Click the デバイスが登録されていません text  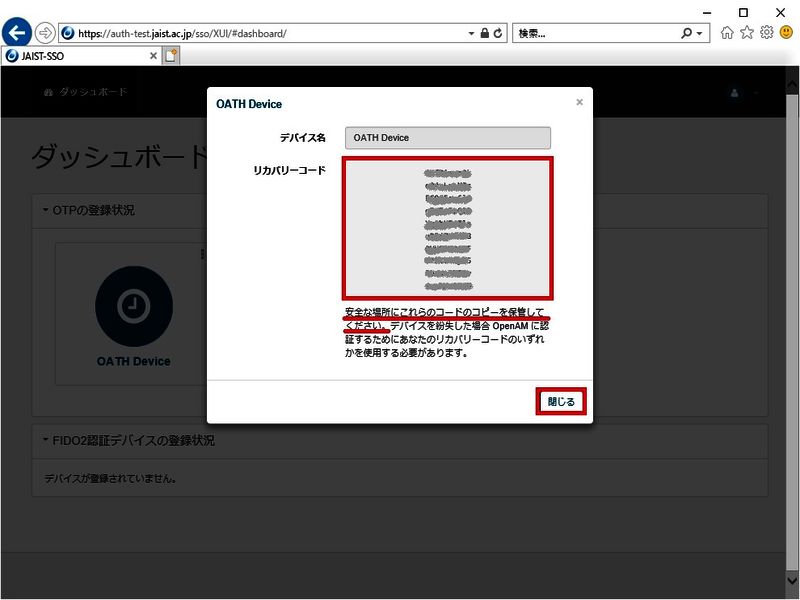[x=111, y=479]
